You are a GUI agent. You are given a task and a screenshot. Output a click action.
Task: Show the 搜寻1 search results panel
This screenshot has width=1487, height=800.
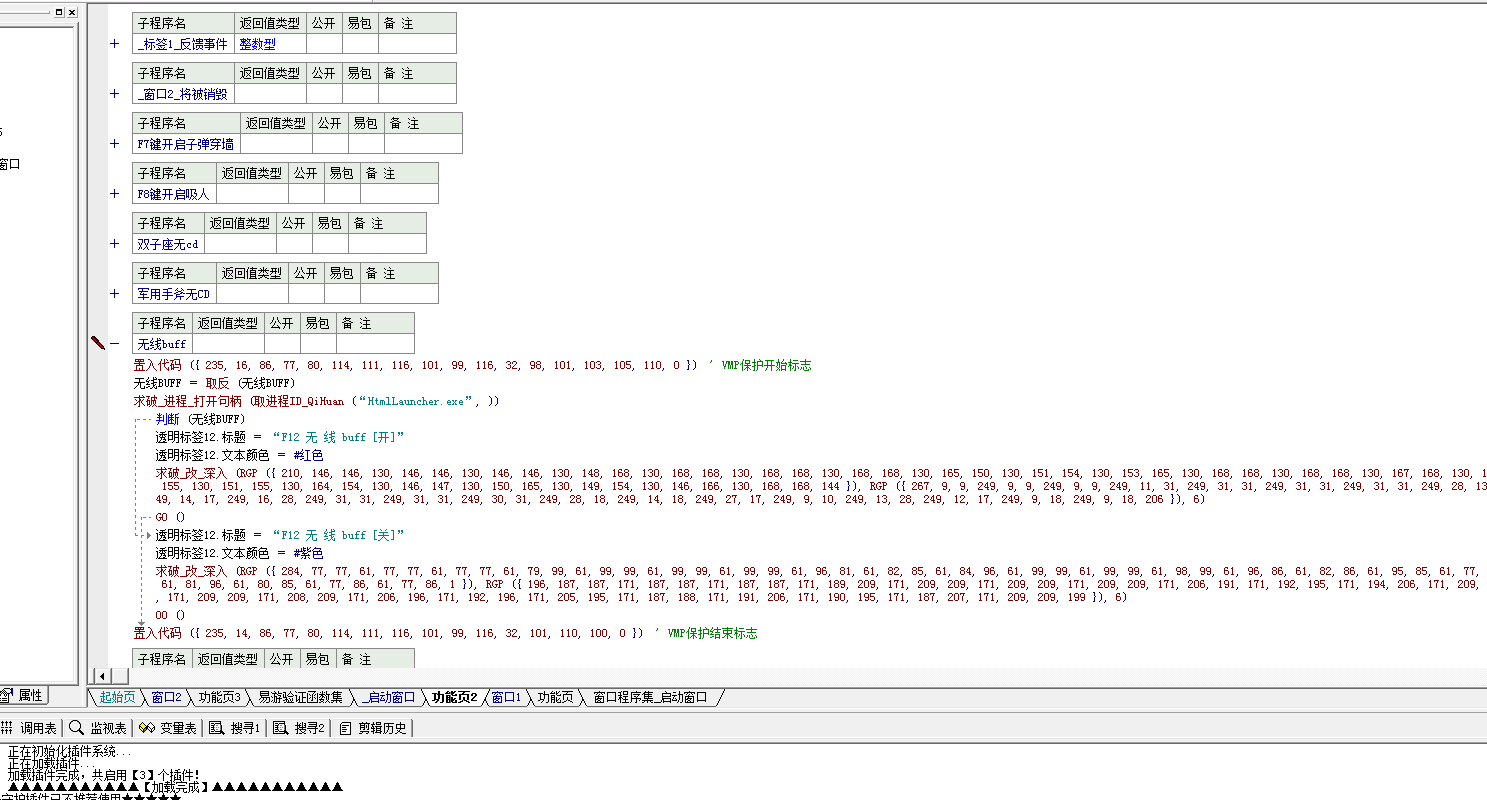[x=236, y=728]
